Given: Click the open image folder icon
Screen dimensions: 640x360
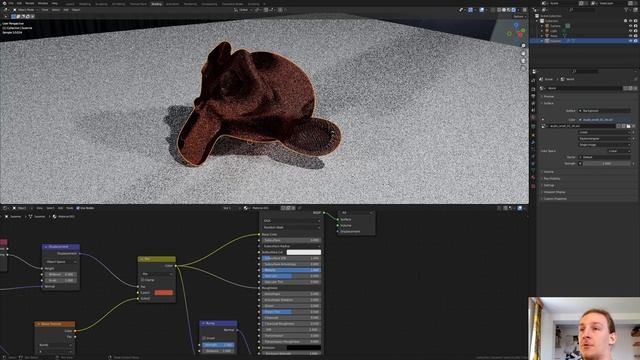Looking at the screenshot, I should 628,126.
